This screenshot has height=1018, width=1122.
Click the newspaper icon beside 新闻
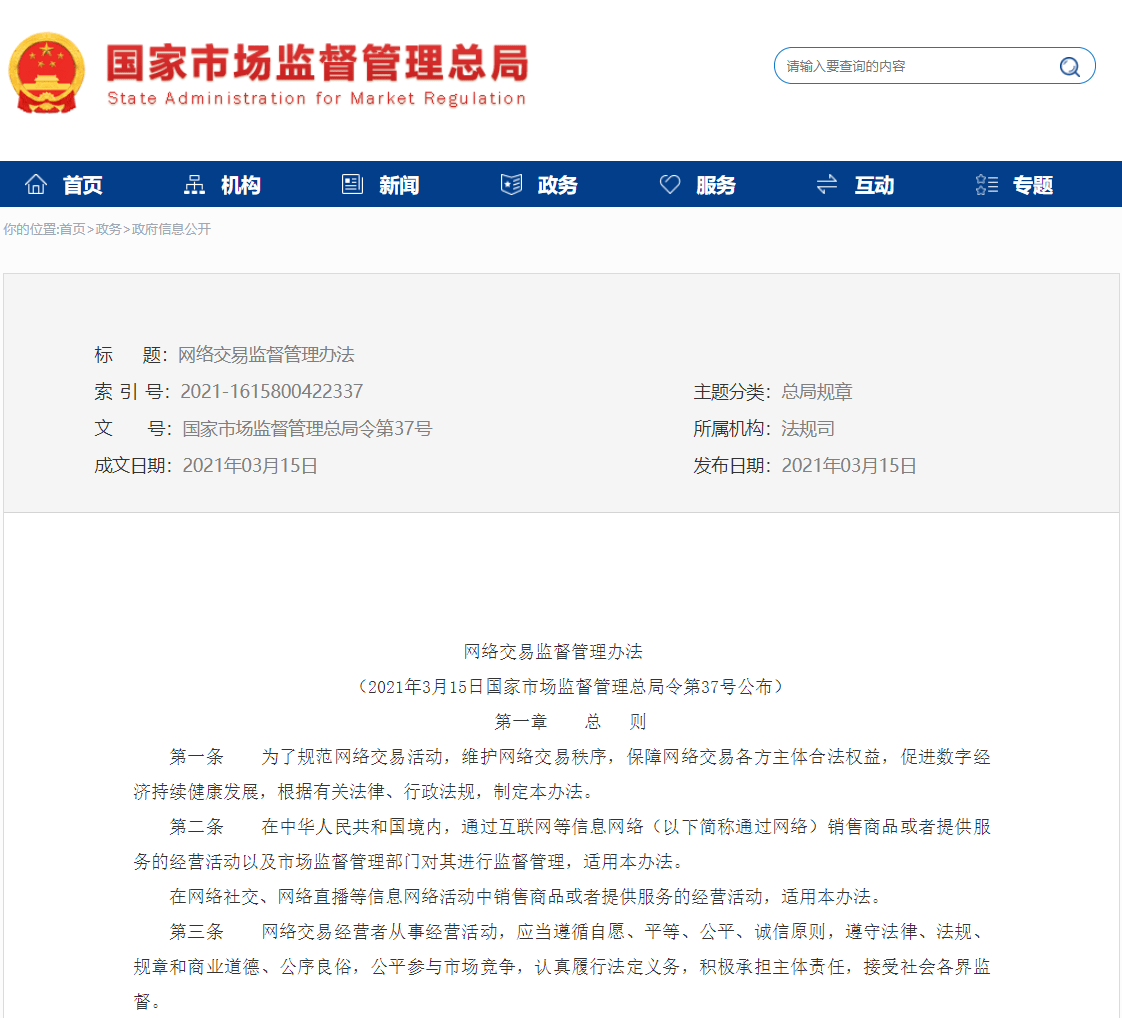(x=352, y=185)
